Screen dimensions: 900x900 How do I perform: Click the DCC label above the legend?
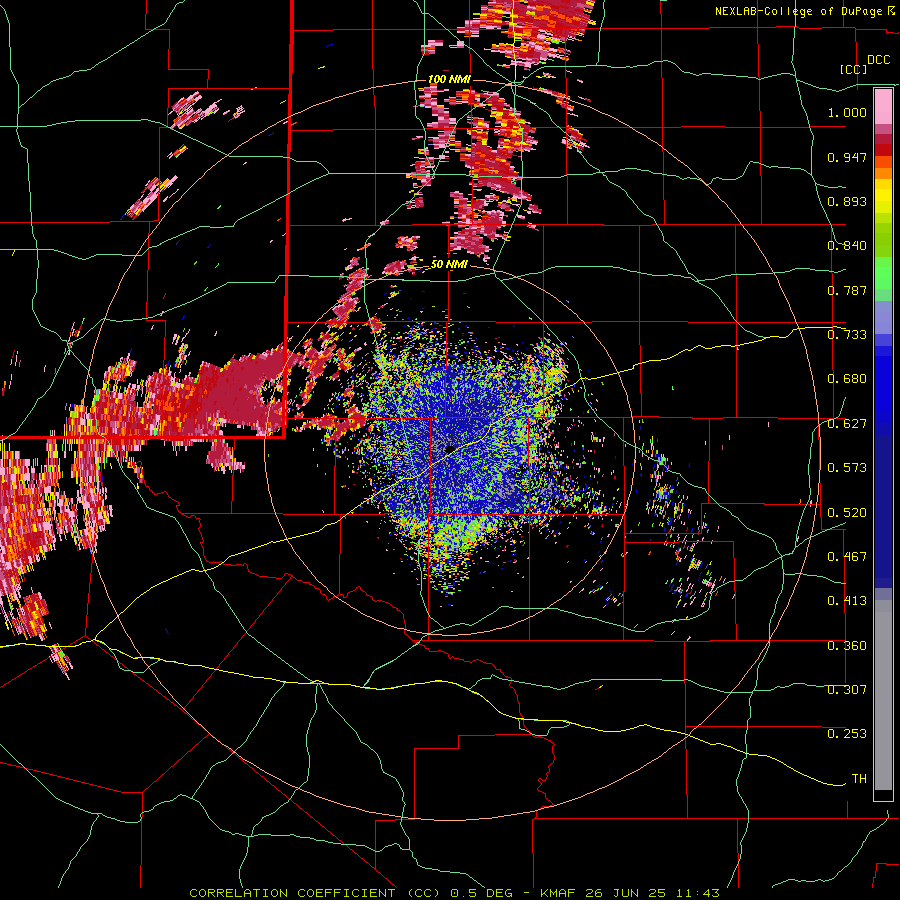(878, 60)
